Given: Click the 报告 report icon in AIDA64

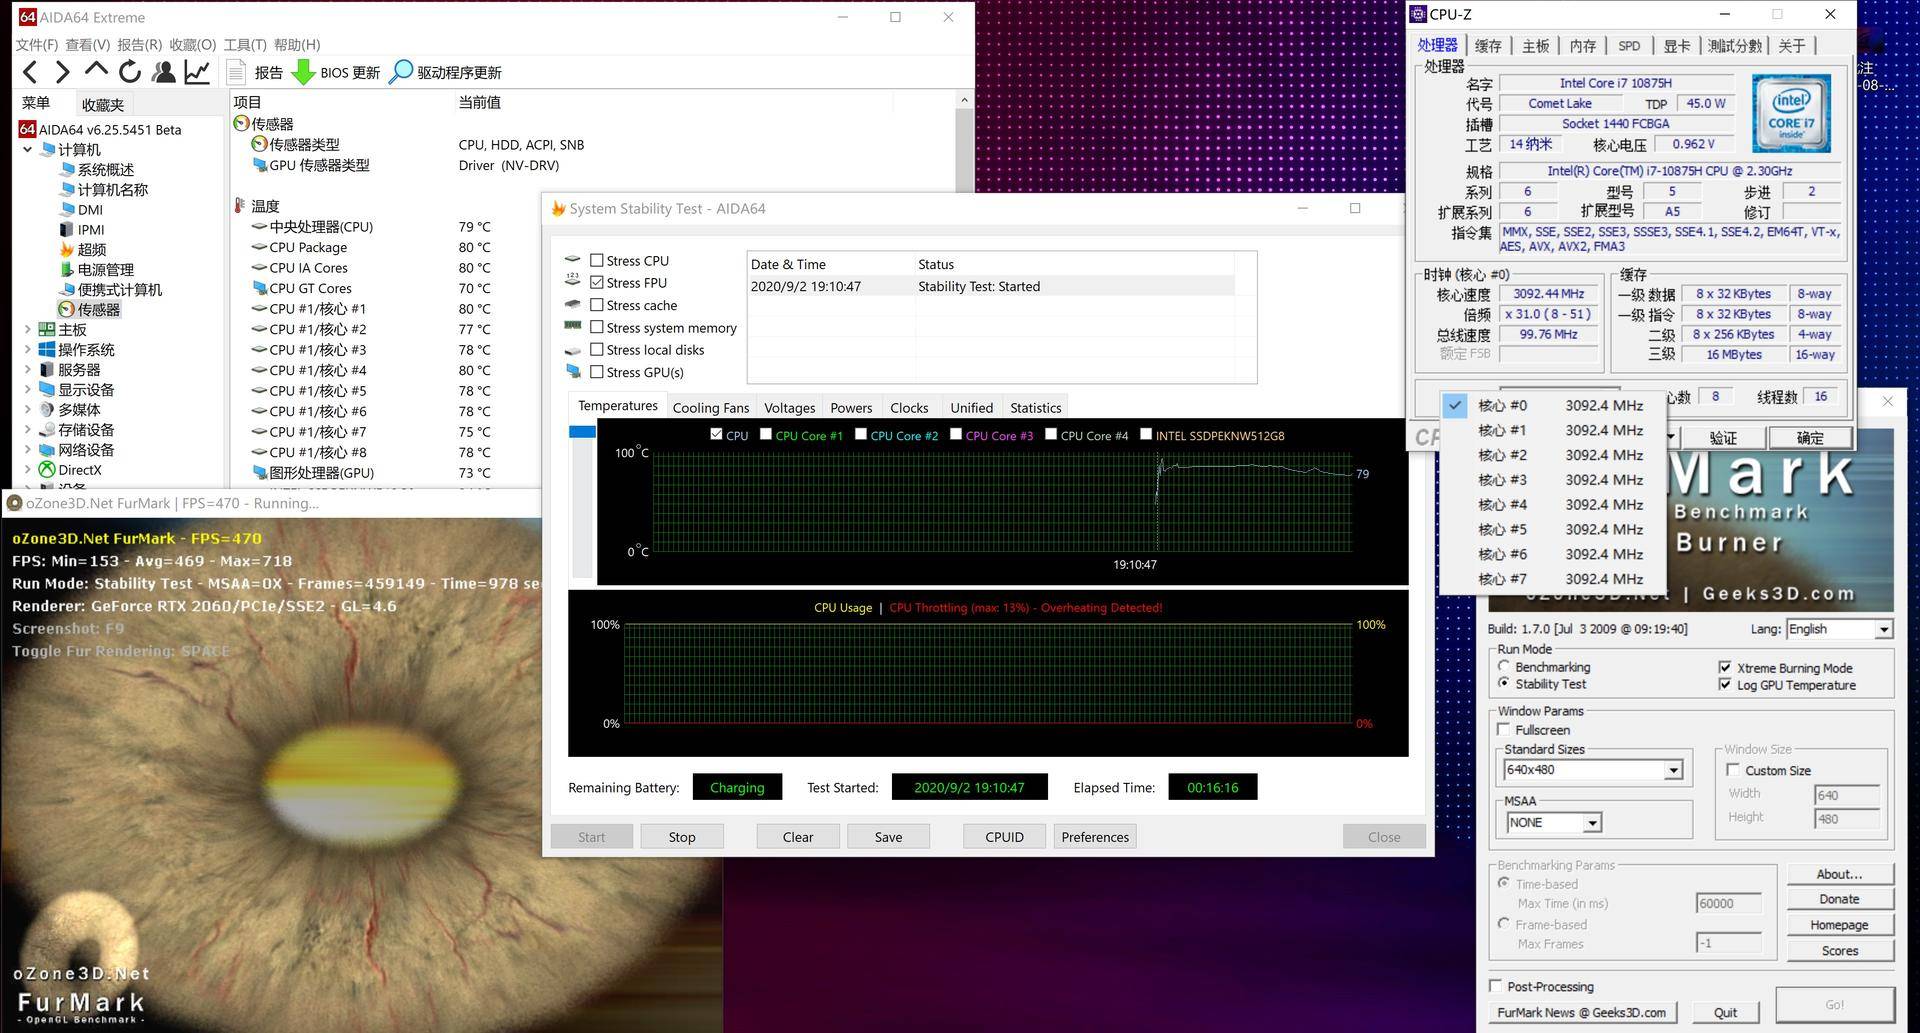Looking at the screenshot, I should coord(236,72).
